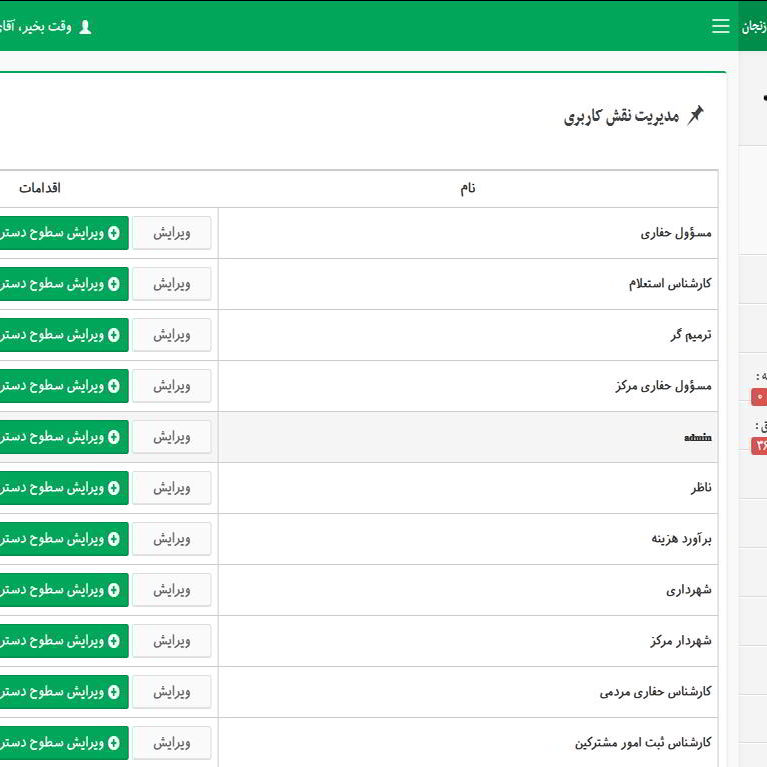Click the نام column header
Viewport: 767px width, 767px height.
coord(467,188)
